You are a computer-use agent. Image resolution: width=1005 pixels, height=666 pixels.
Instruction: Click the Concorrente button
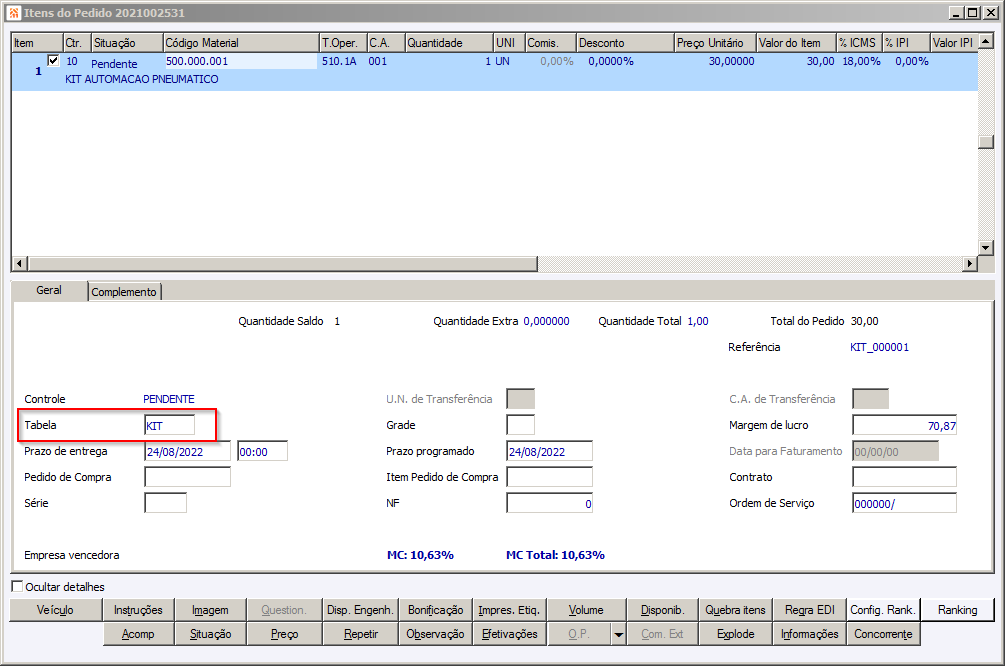click(x=883, y=634)
